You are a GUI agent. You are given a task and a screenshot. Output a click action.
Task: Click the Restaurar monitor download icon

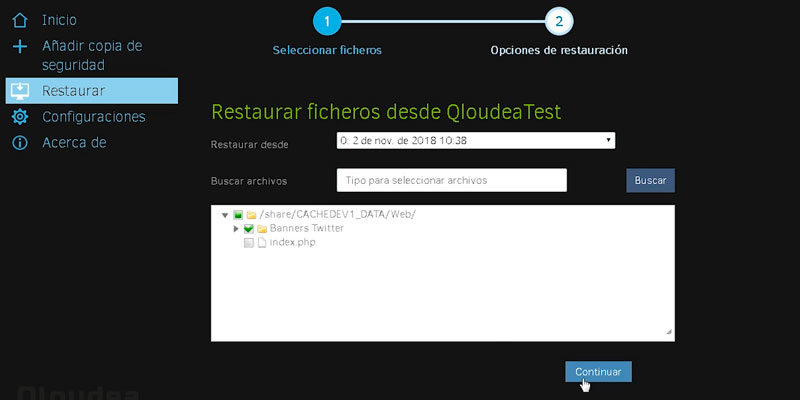point(20,91)
